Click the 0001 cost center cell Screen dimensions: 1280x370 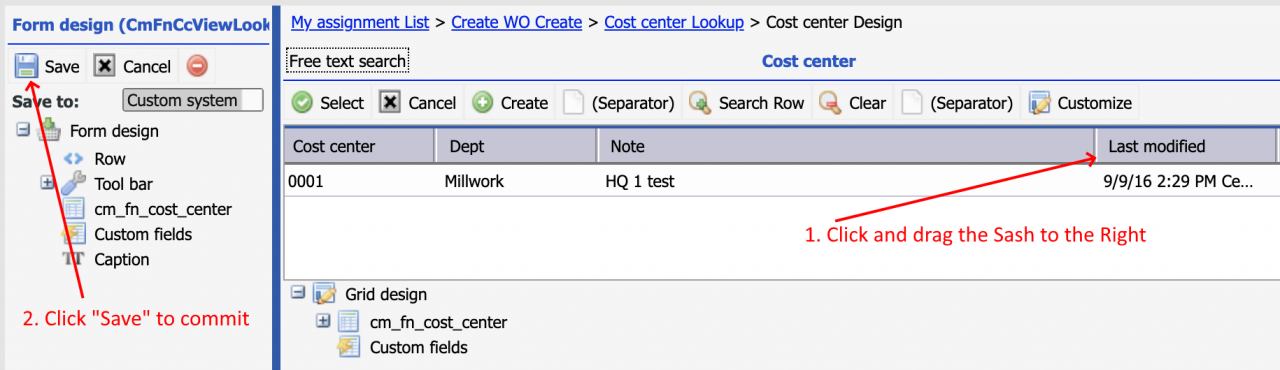[x=360, y=182]
